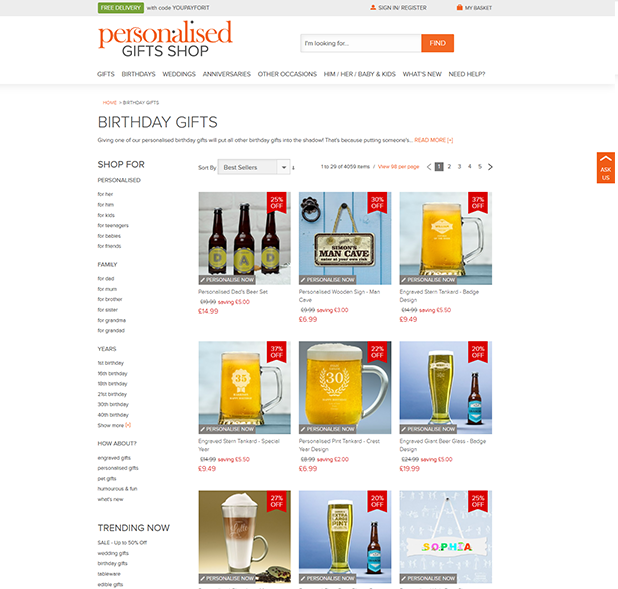
Task: Open the Ask Us side tab
Action: pyautogui.click(x=605, y=168)
